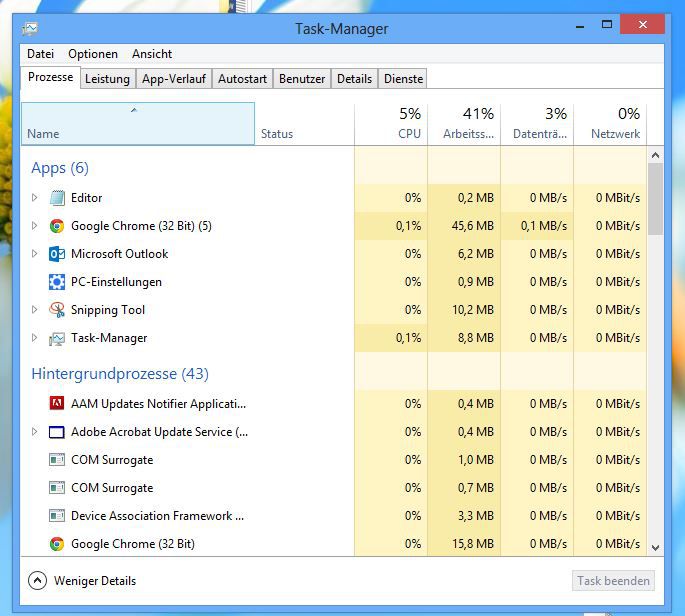Open the Optionen menu
The image size is (685, 616).
[x=93, y=54]
